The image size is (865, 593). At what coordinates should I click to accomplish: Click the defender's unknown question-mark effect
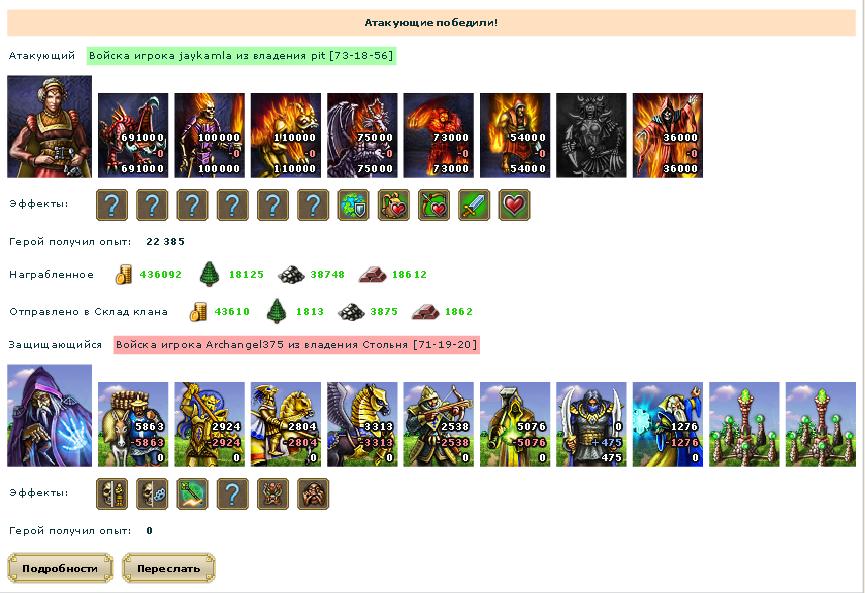(233, 494)
